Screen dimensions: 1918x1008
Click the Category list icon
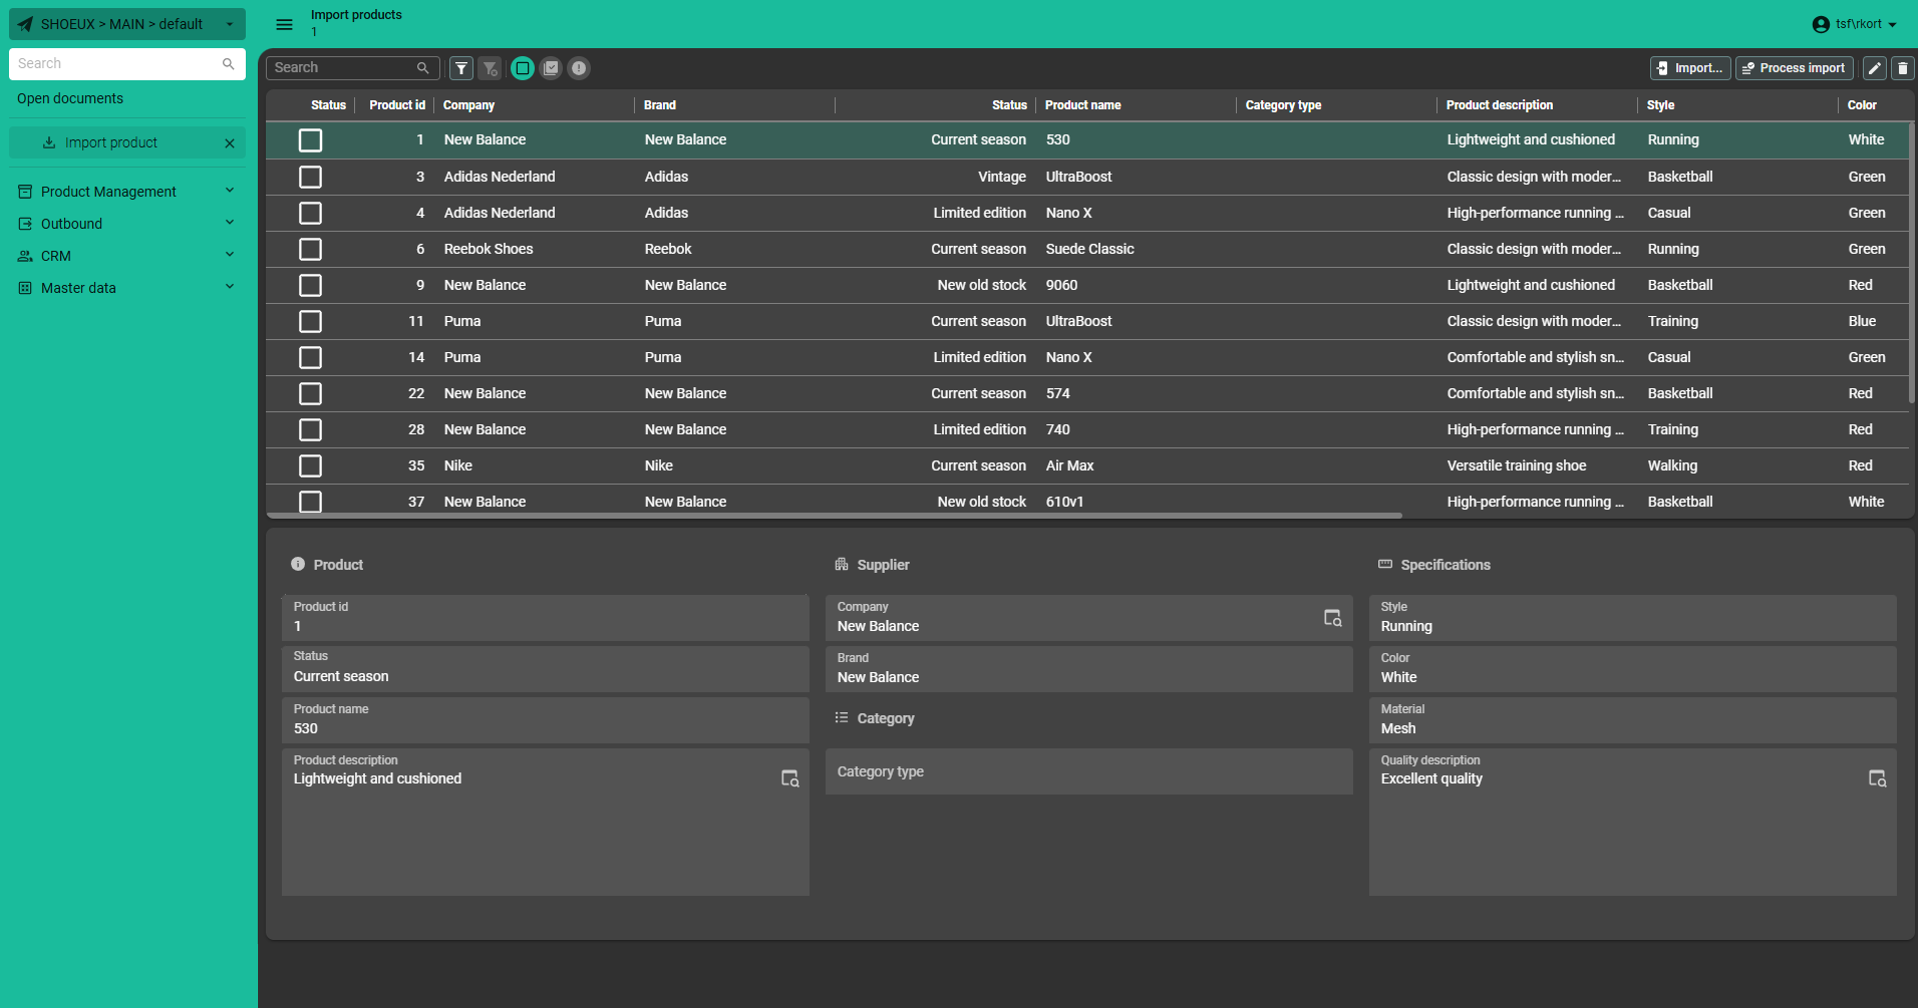841,717
